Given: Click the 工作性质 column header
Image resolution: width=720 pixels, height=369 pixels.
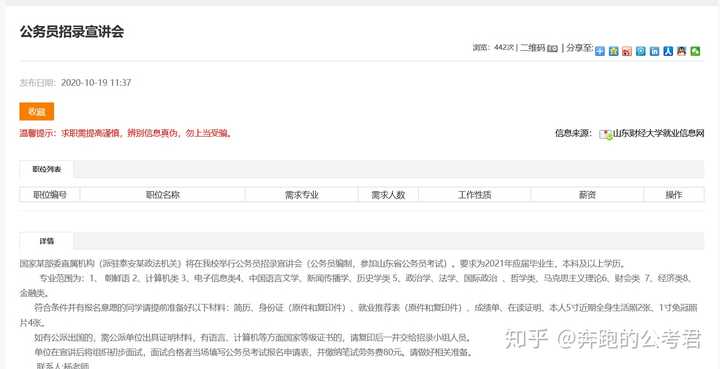Looking at the screenshot, I should pyautogui.click(x=475, y=195).
